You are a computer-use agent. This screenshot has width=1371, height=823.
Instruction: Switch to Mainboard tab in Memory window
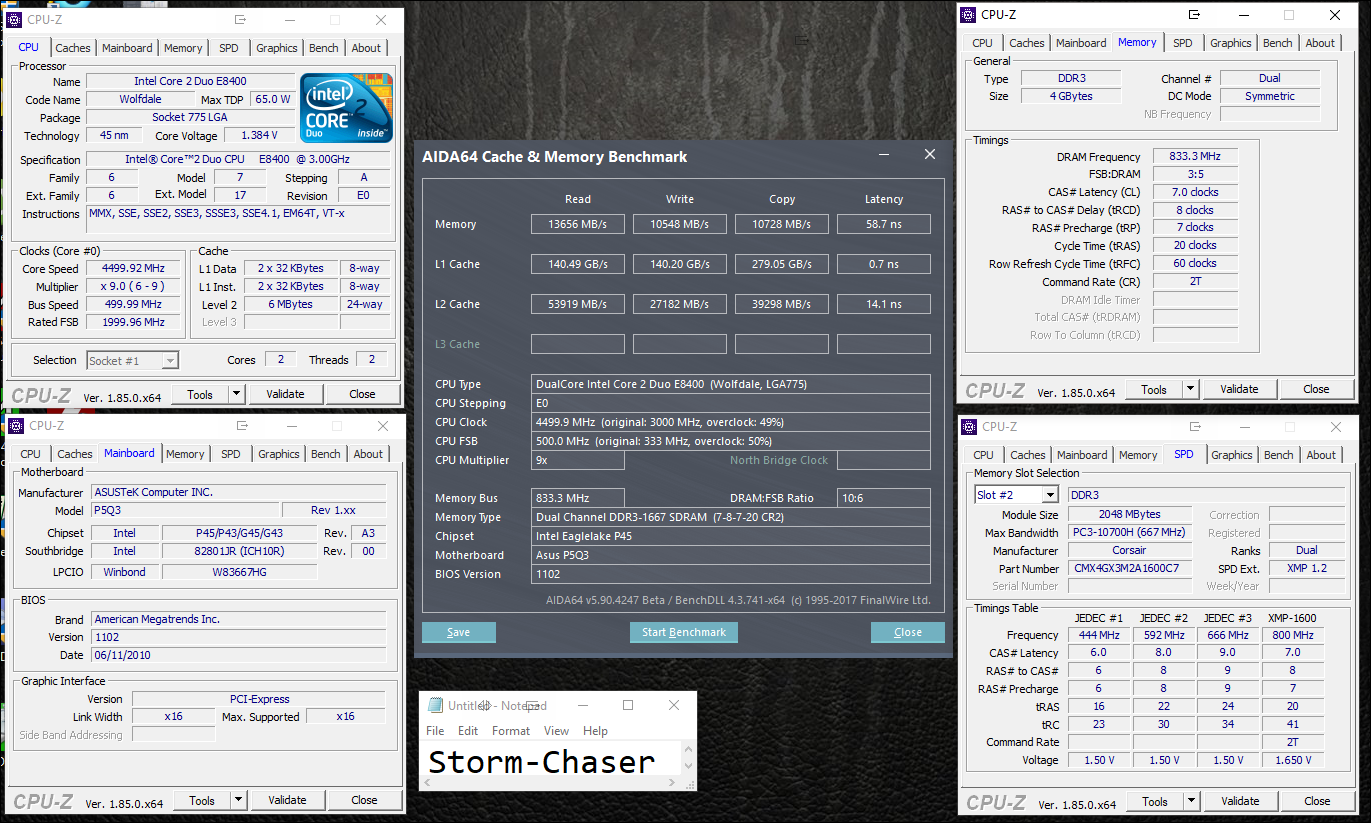(x=1081, y=43)
